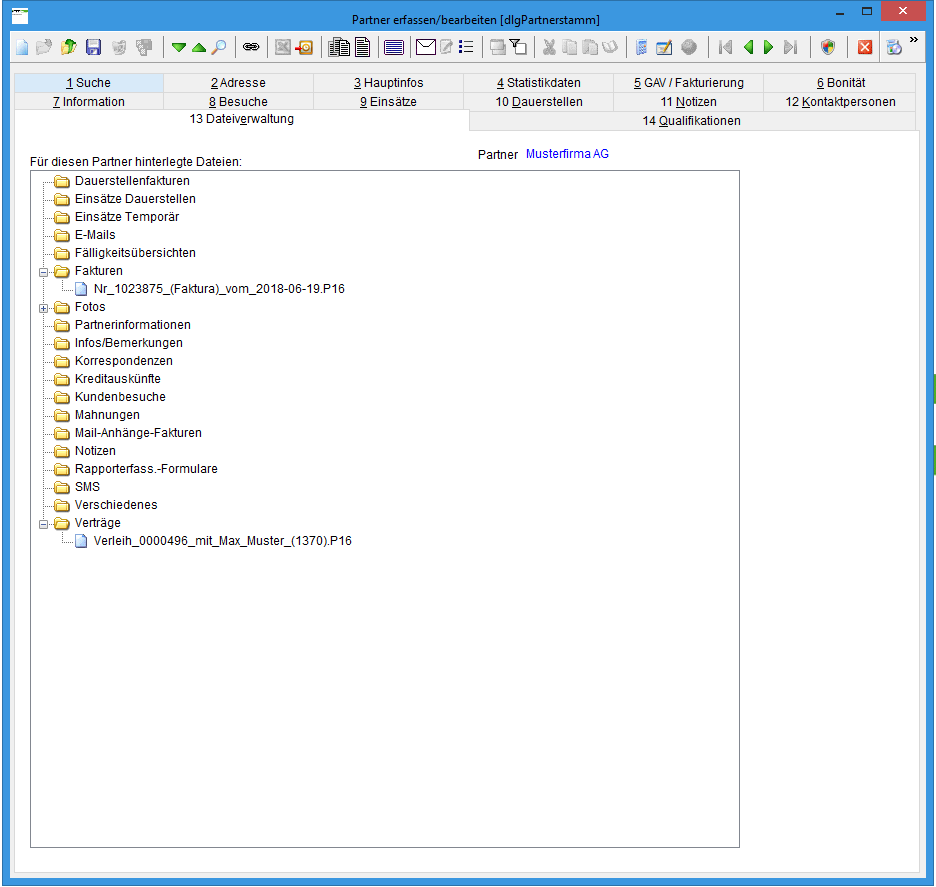Switch to the 6 Bonität tab

(x=840, y=83)
